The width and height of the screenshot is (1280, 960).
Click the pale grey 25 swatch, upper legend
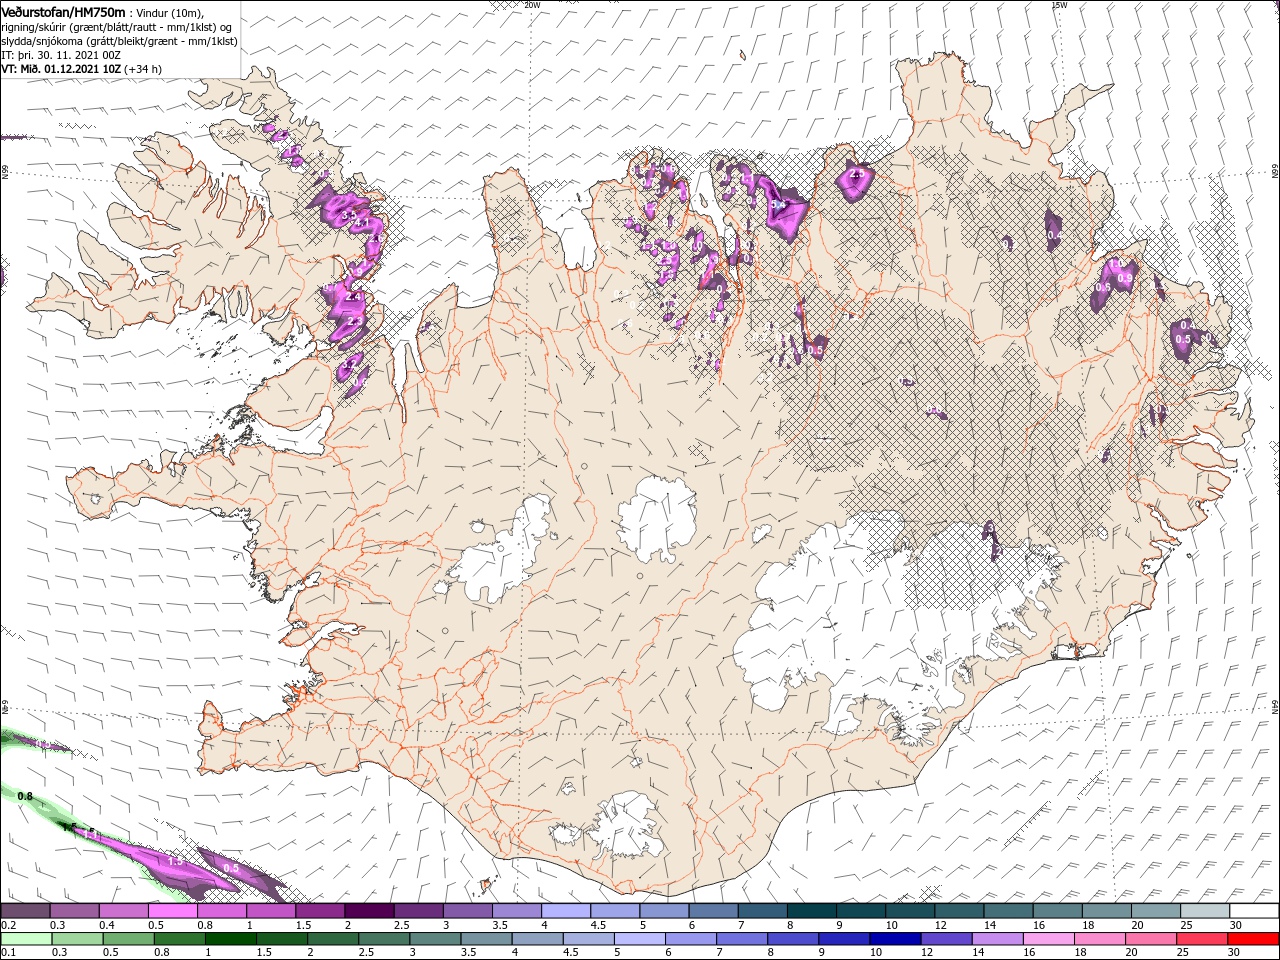pyautogui.click(x=1206, y=911)
